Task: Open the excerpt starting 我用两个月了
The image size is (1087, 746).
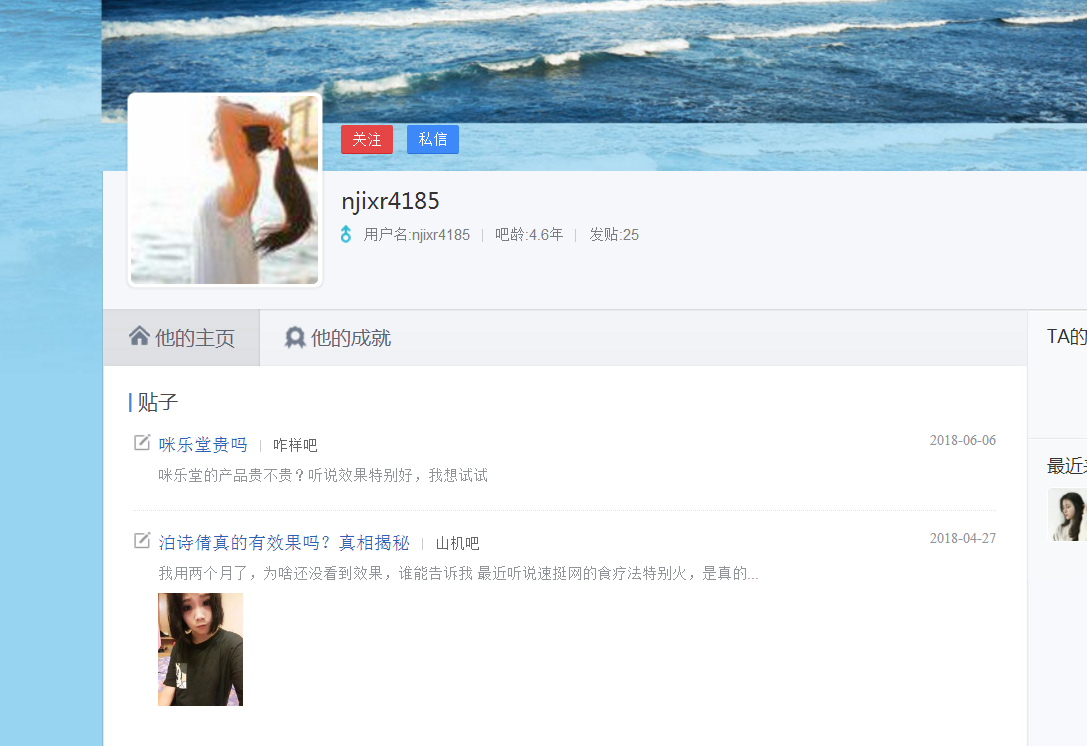Action: [x=458, y=574]
